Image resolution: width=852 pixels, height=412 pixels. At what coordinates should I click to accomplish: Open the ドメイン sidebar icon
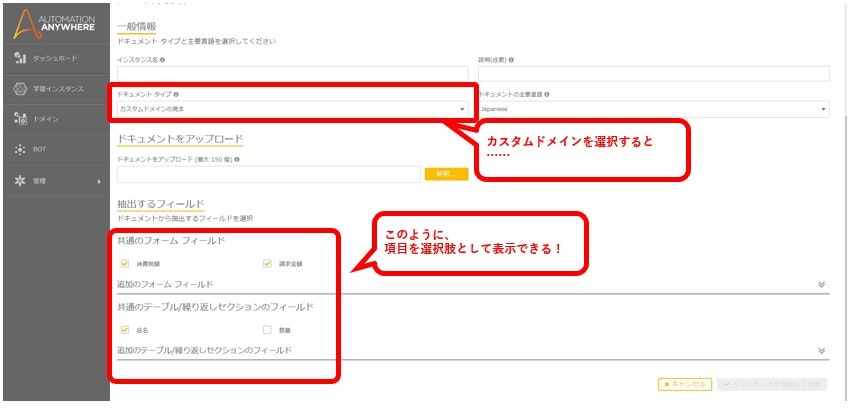tap(20, 119)
